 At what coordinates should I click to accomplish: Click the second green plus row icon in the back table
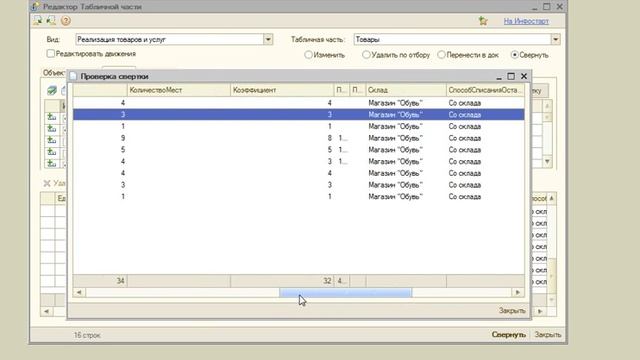coord(51,129)
